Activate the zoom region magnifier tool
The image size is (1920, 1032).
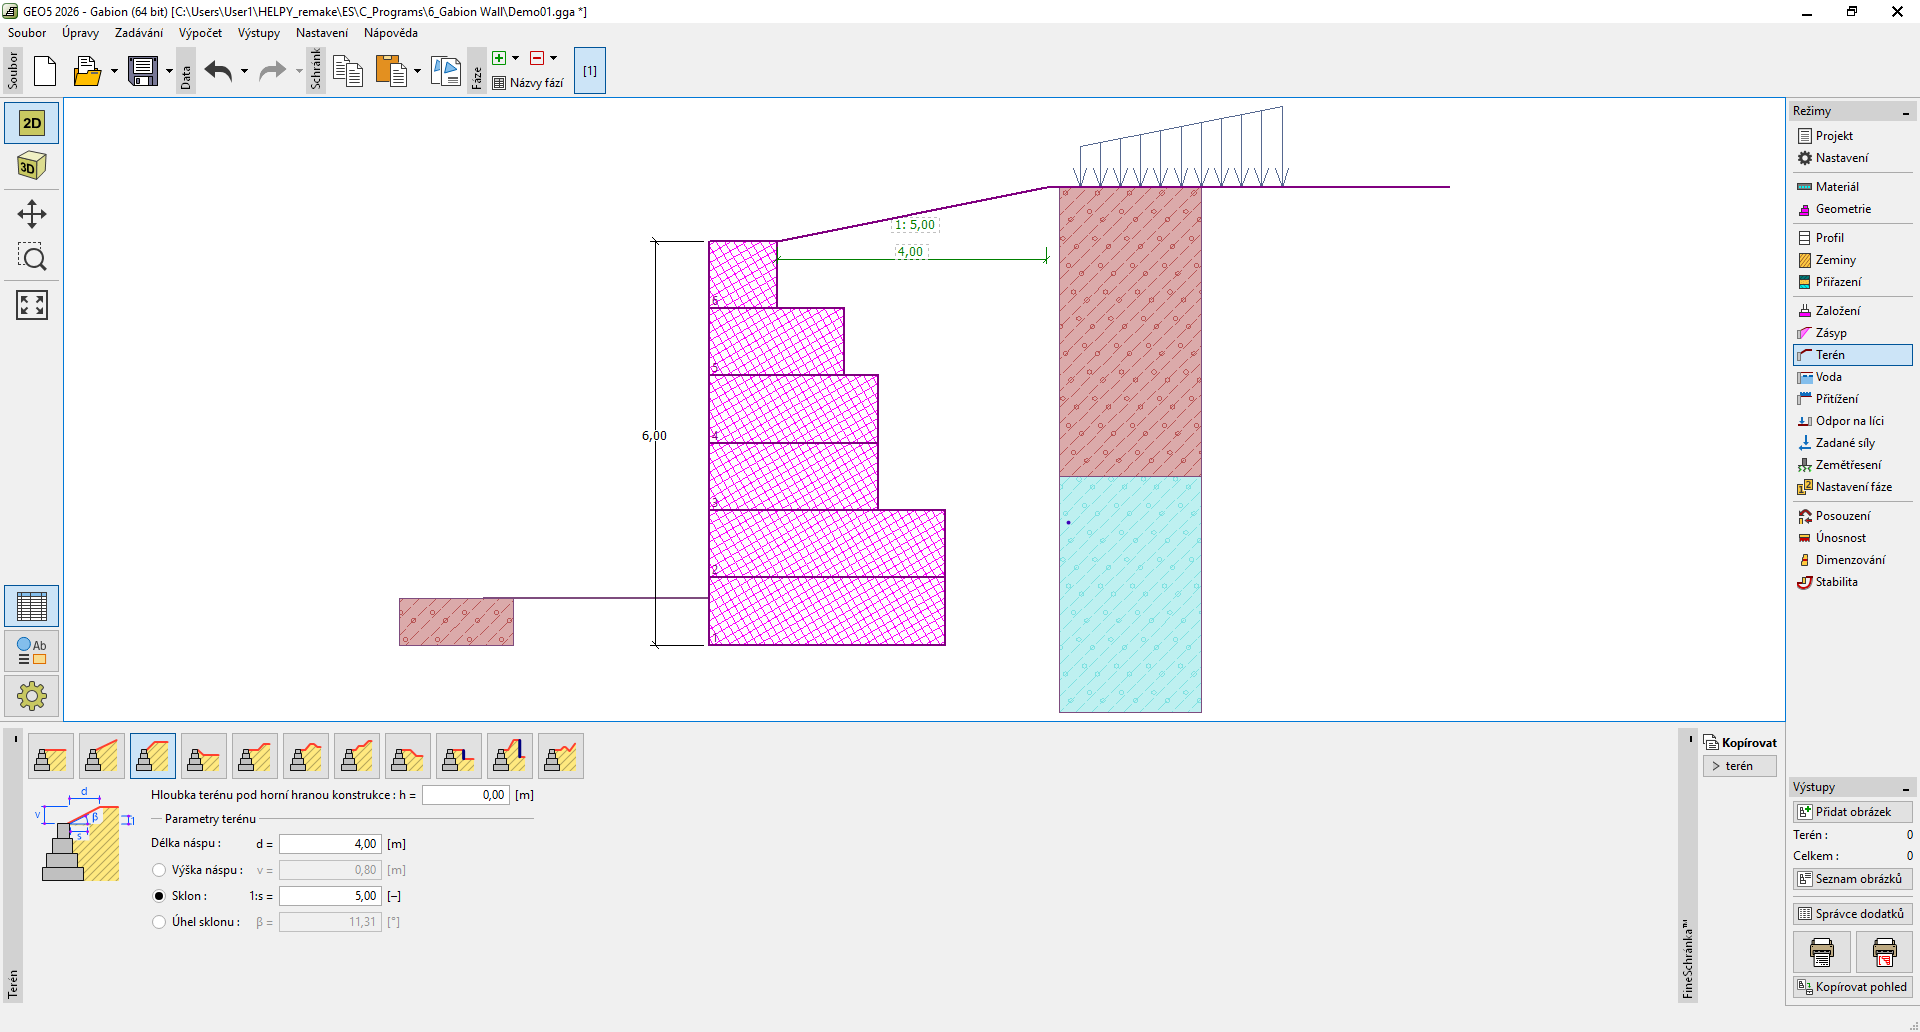pos(32,258)
